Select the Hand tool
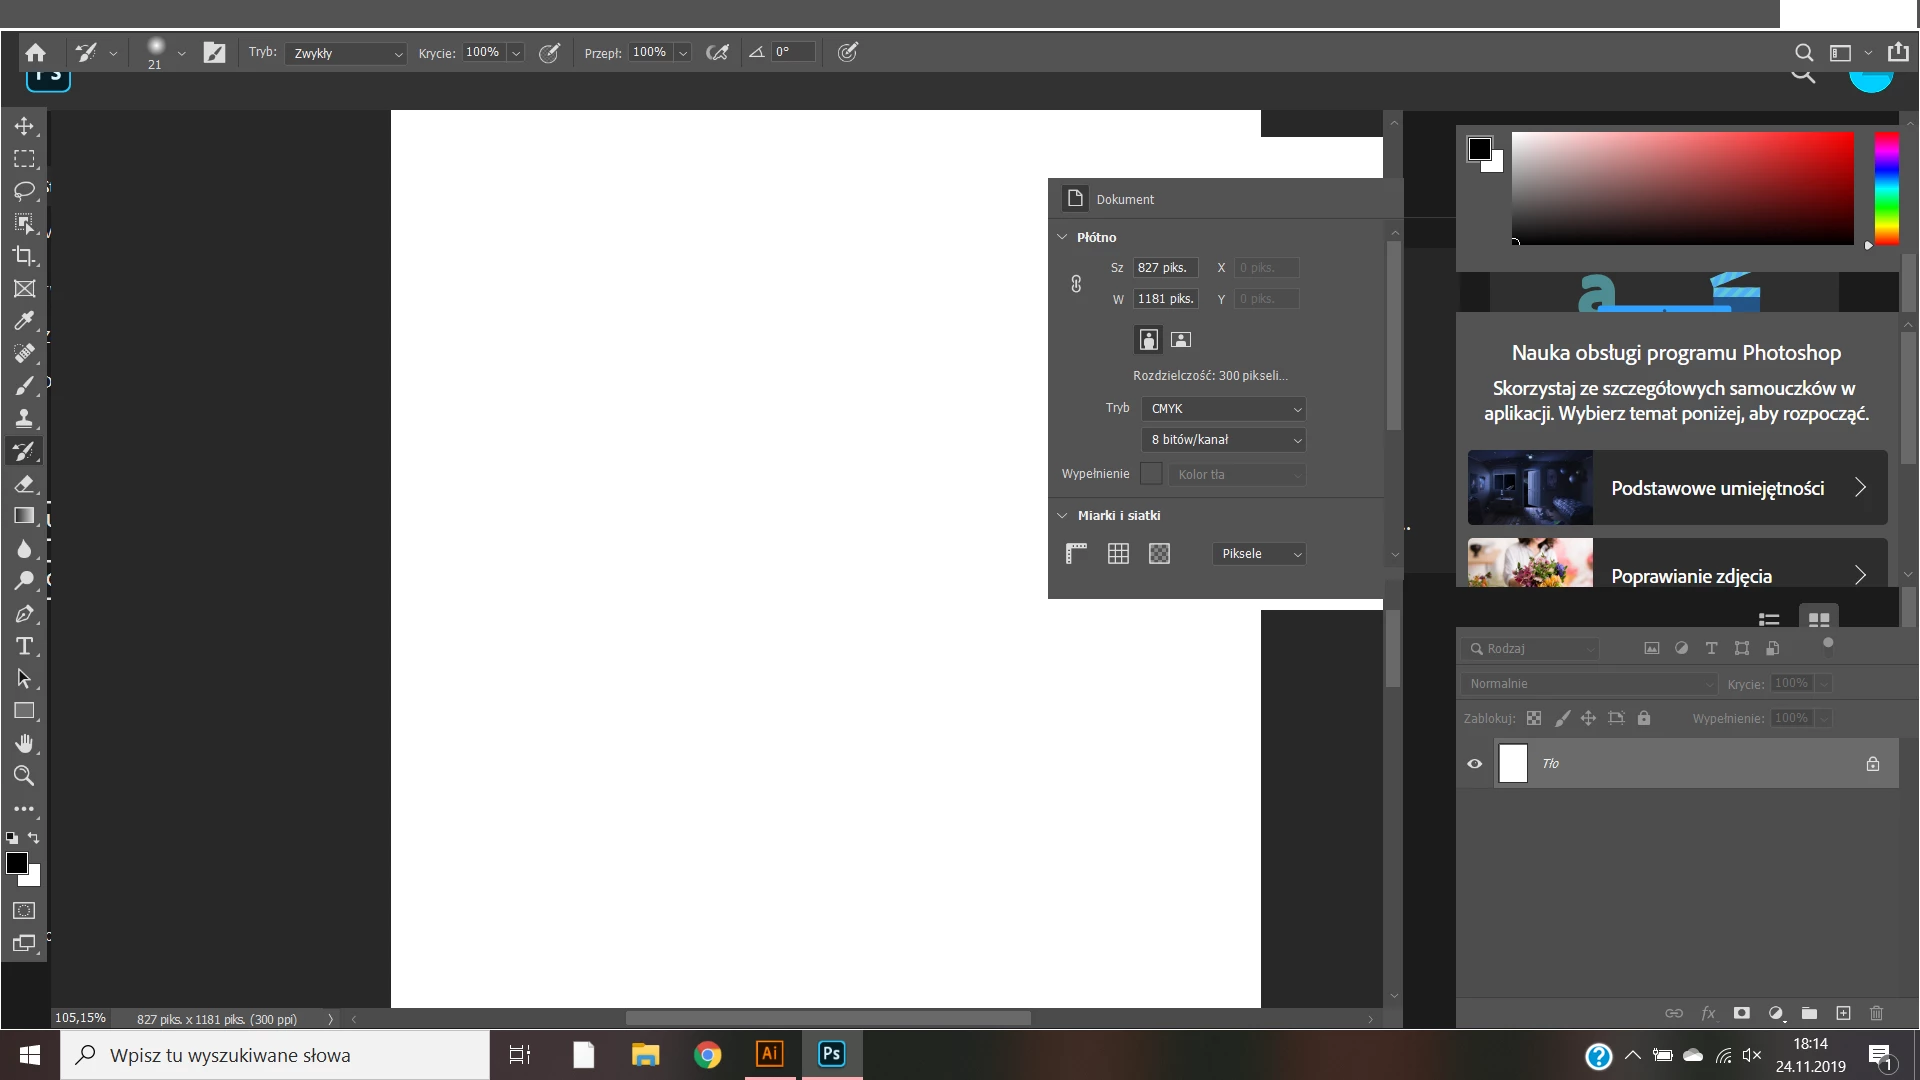The image size is (1920, 1080). click(x=24, y=743)
